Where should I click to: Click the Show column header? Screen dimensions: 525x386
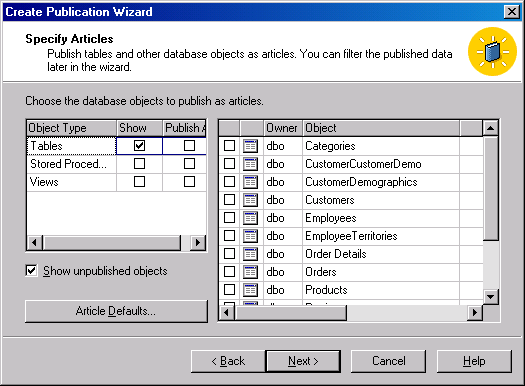[x=139, y=128]
